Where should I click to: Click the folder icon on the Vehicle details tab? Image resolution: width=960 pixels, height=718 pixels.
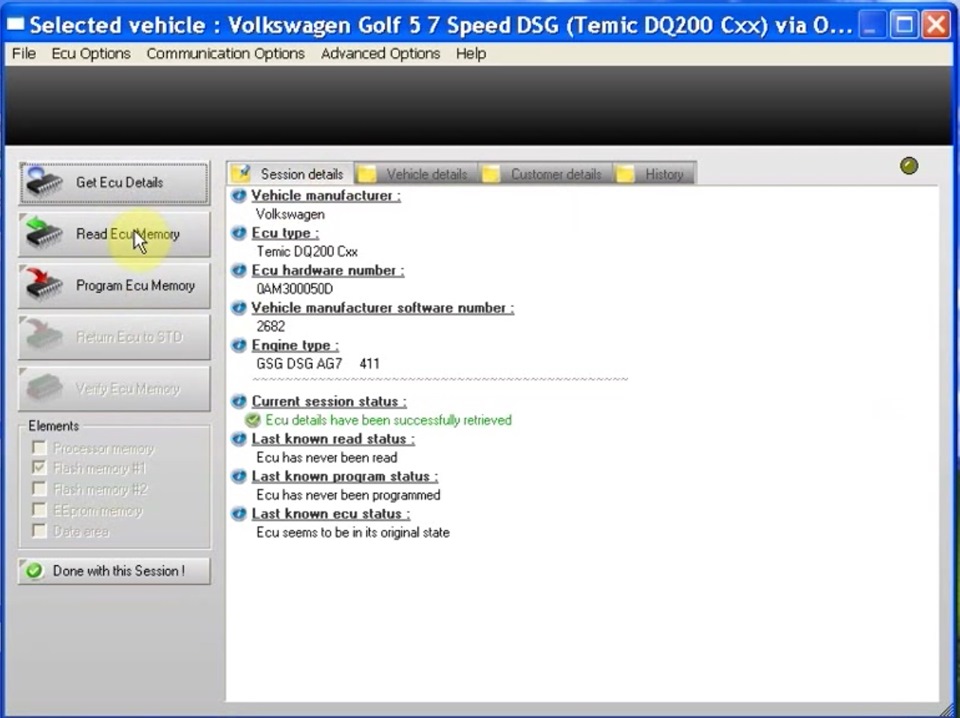pyautogui.click(x=367, y=174)
